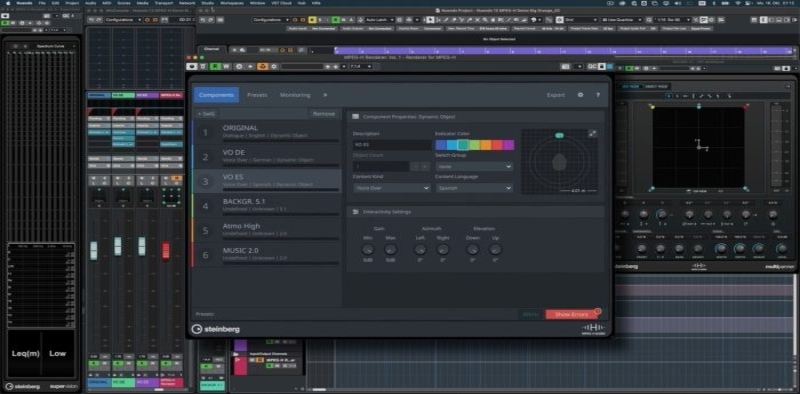Click red MPEG-H Renderer channel fader
Image resolution: width=800 pixels, height=394 pixels.
coord(166,251)
